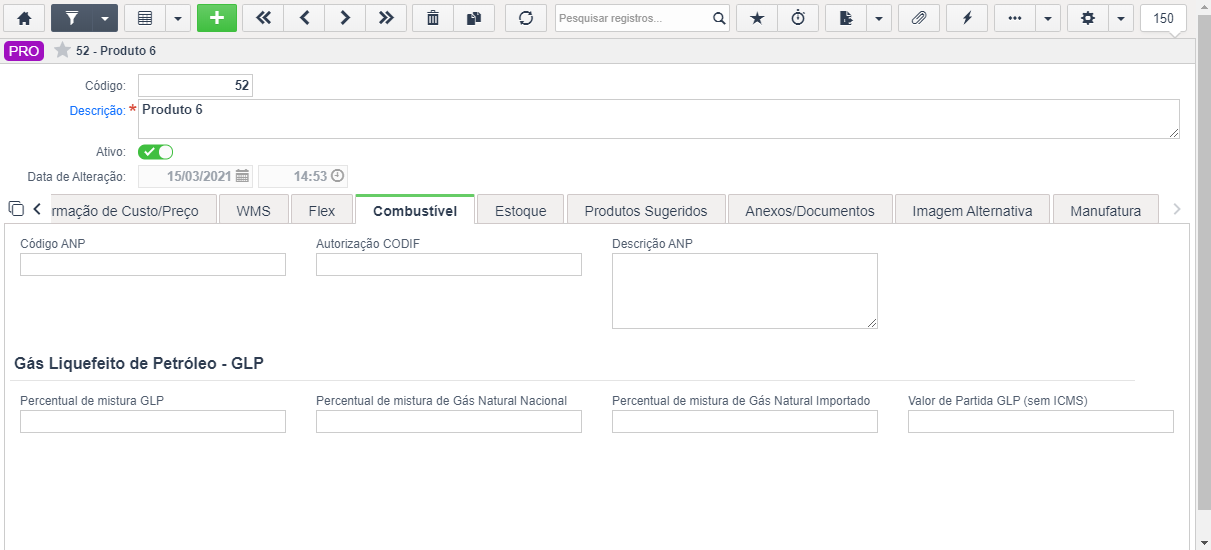This screenshot has height=550, width=1211.
Task: Click the Gás Natural Nacional percentage field
Action: click(x=449, y=422)
